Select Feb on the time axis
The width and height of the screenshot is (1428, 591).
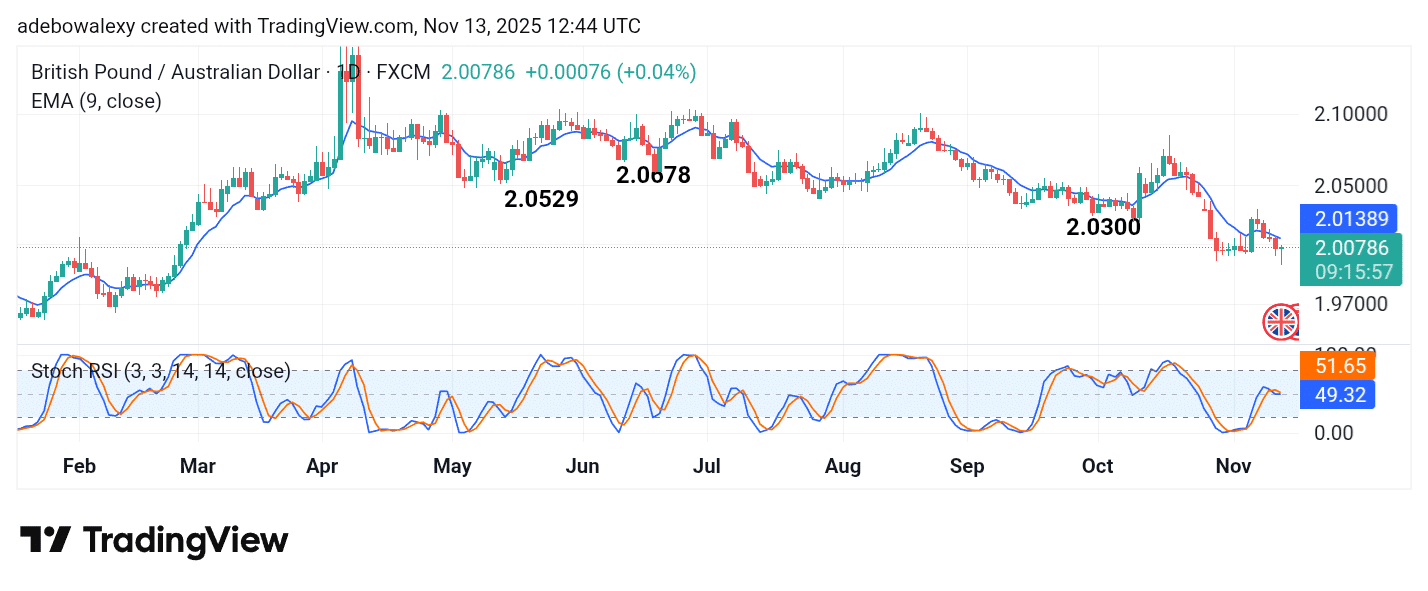[79, 466]
